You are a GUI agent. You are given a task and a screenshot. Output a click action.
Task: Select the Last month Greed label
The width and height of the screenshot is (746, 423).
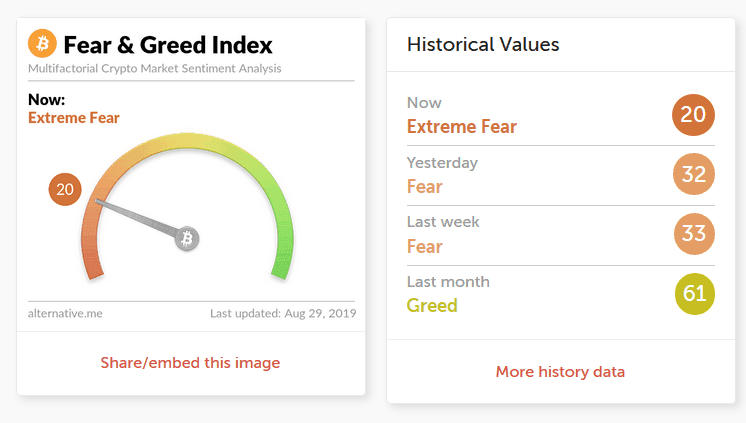[432, 305]
